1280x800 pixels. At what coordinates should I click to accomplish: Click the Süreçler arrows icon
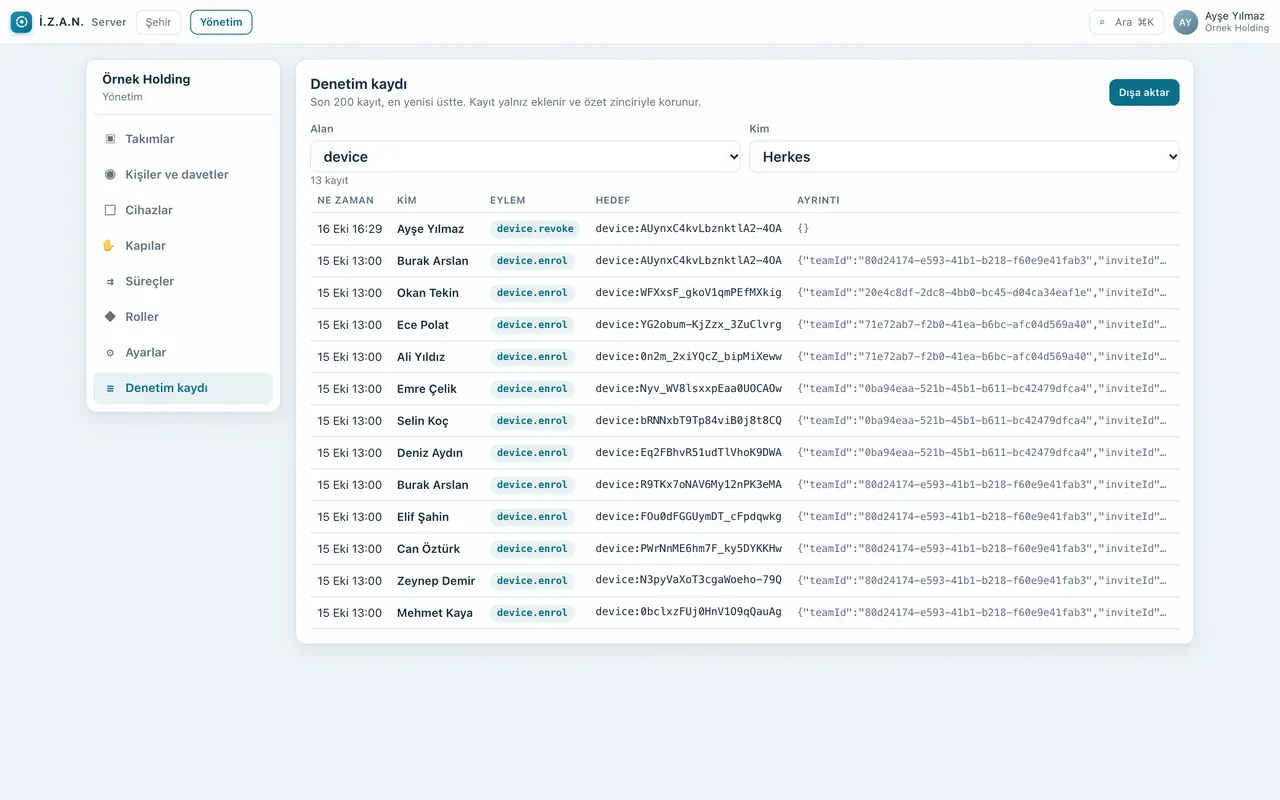pyautogui.click(x=110, y=282)
